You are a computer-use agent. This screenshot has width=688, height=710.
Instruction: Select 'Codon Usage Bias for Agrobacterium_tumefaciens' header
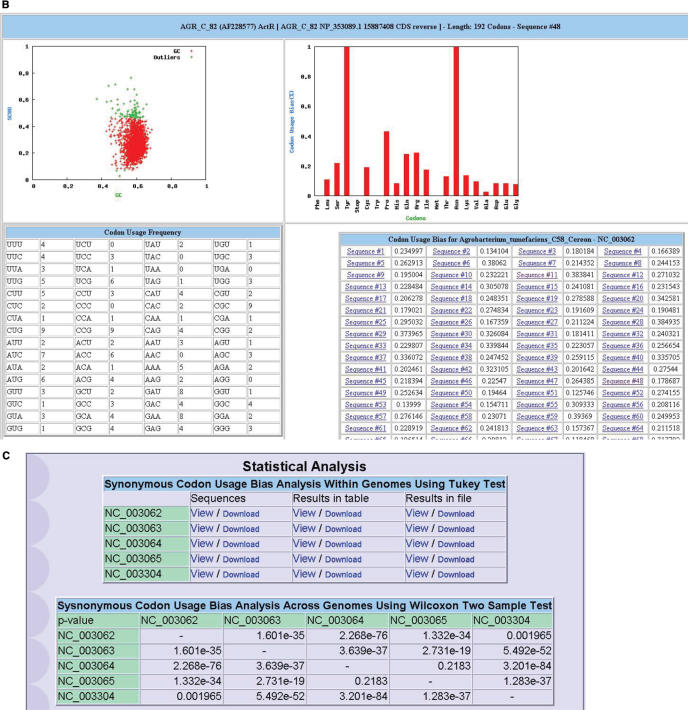pos(511,239)
